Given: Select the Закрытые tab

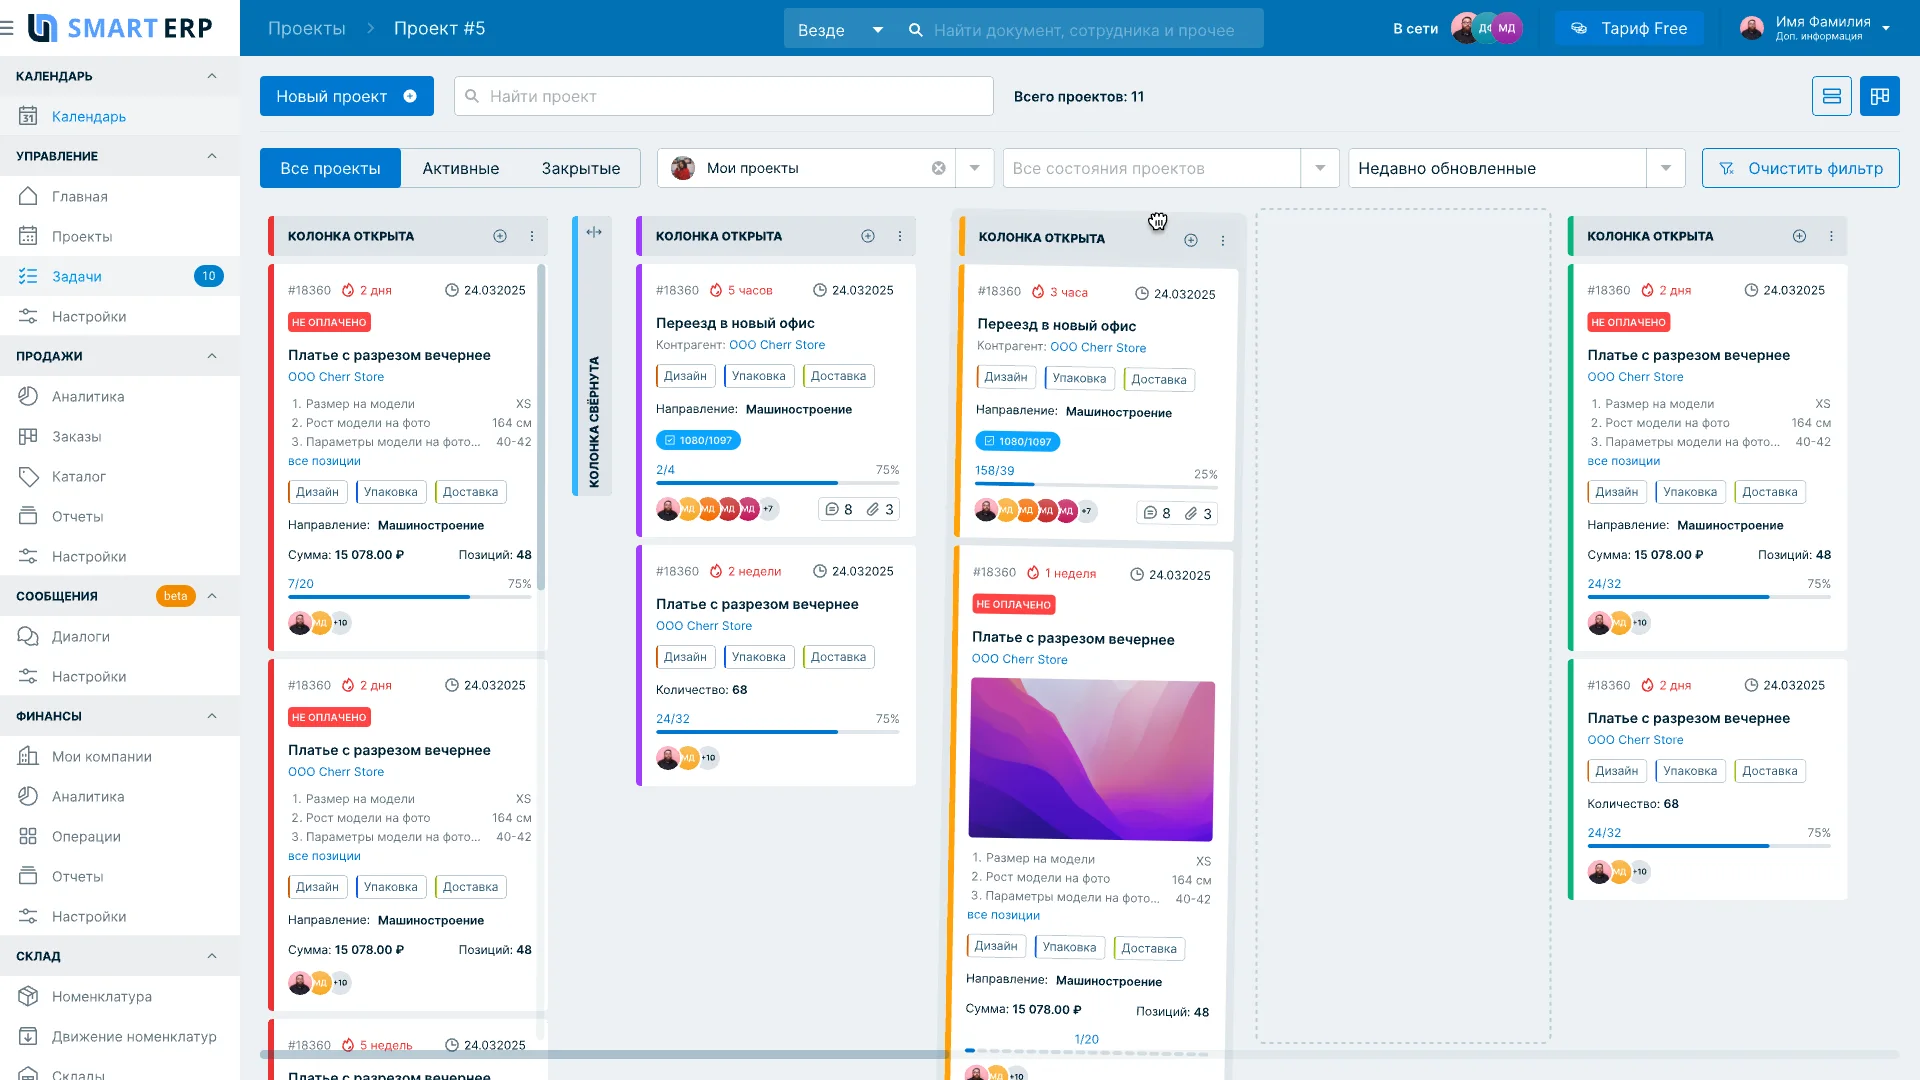Looking at the screenshot, I should [x=581, y=168].
